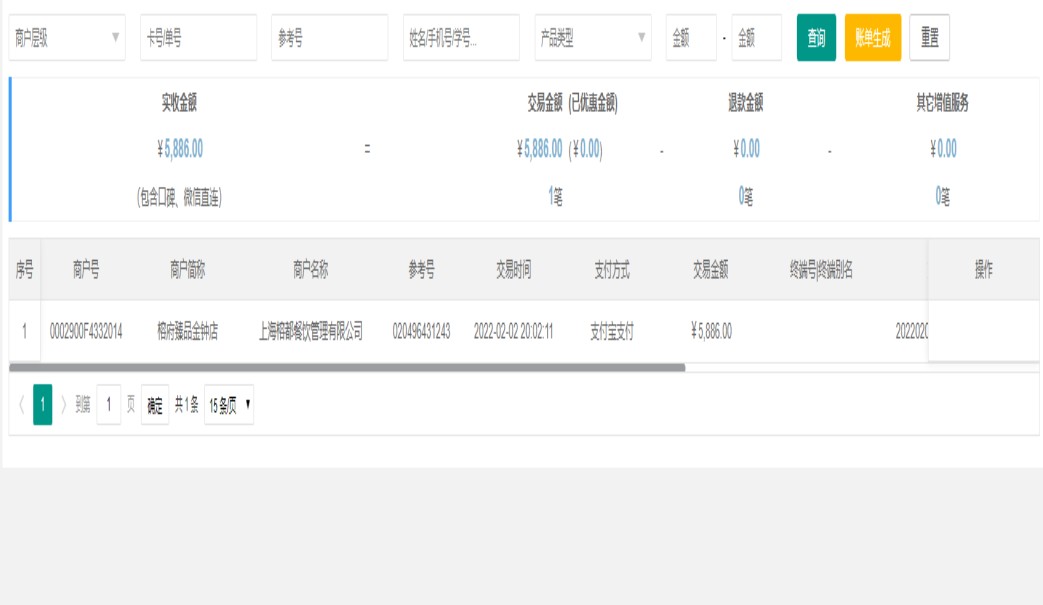
Task: Expand the 产品类型 dropdown
Action: click(592, 38)
